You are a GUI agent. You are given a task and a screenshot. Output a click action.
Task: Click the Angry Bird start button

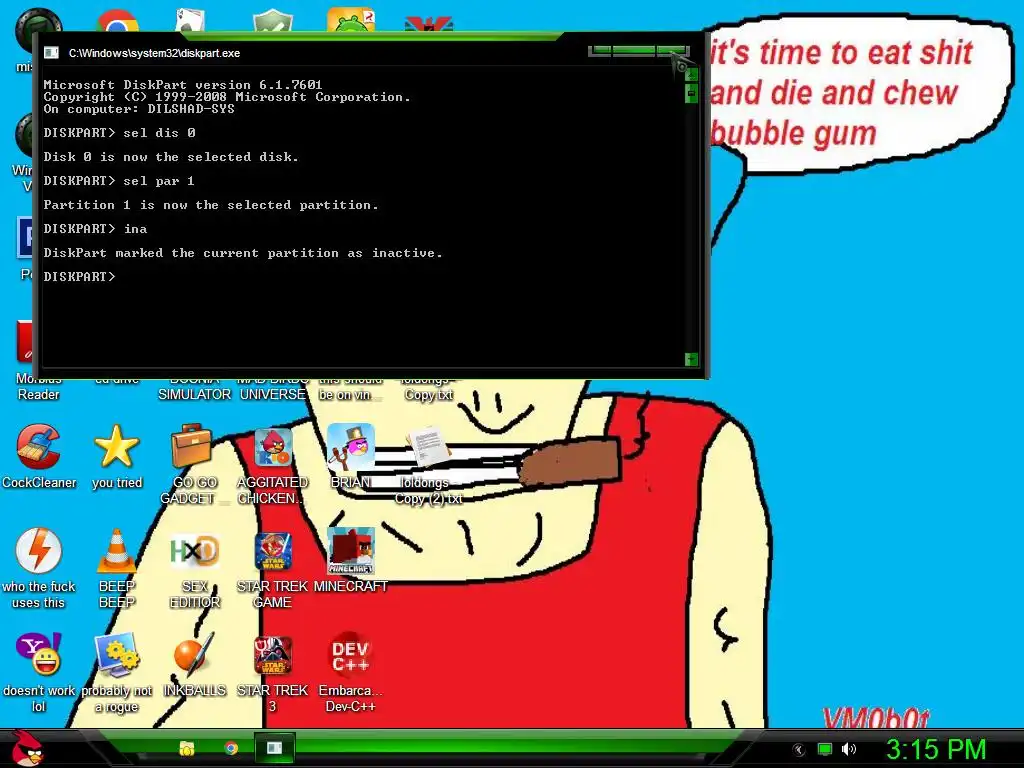click(27, 748)
